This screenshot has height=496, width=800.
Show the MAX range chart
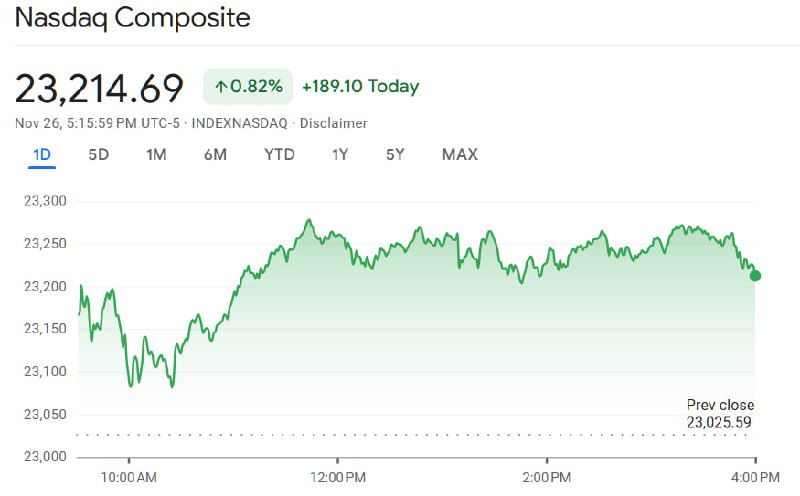pos(460,155)
